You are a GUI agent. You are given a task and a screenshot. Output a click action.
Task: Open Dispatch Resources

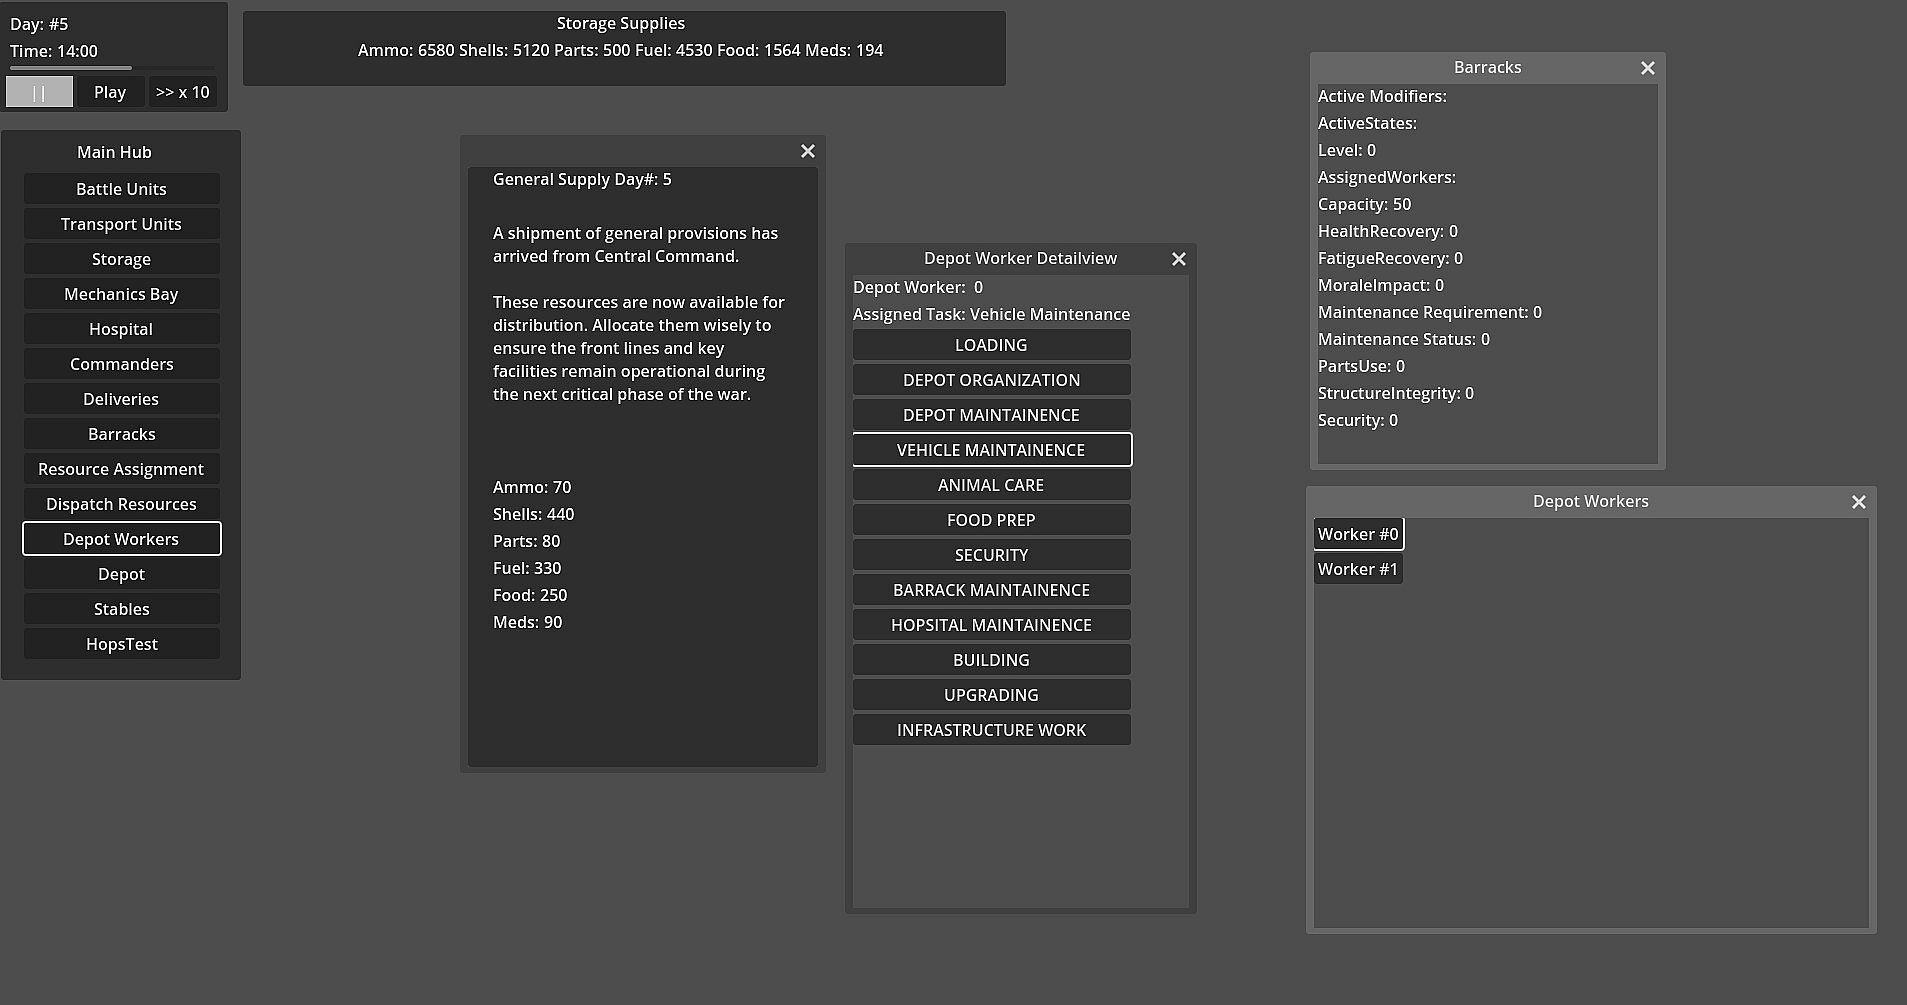click(121, 504)
